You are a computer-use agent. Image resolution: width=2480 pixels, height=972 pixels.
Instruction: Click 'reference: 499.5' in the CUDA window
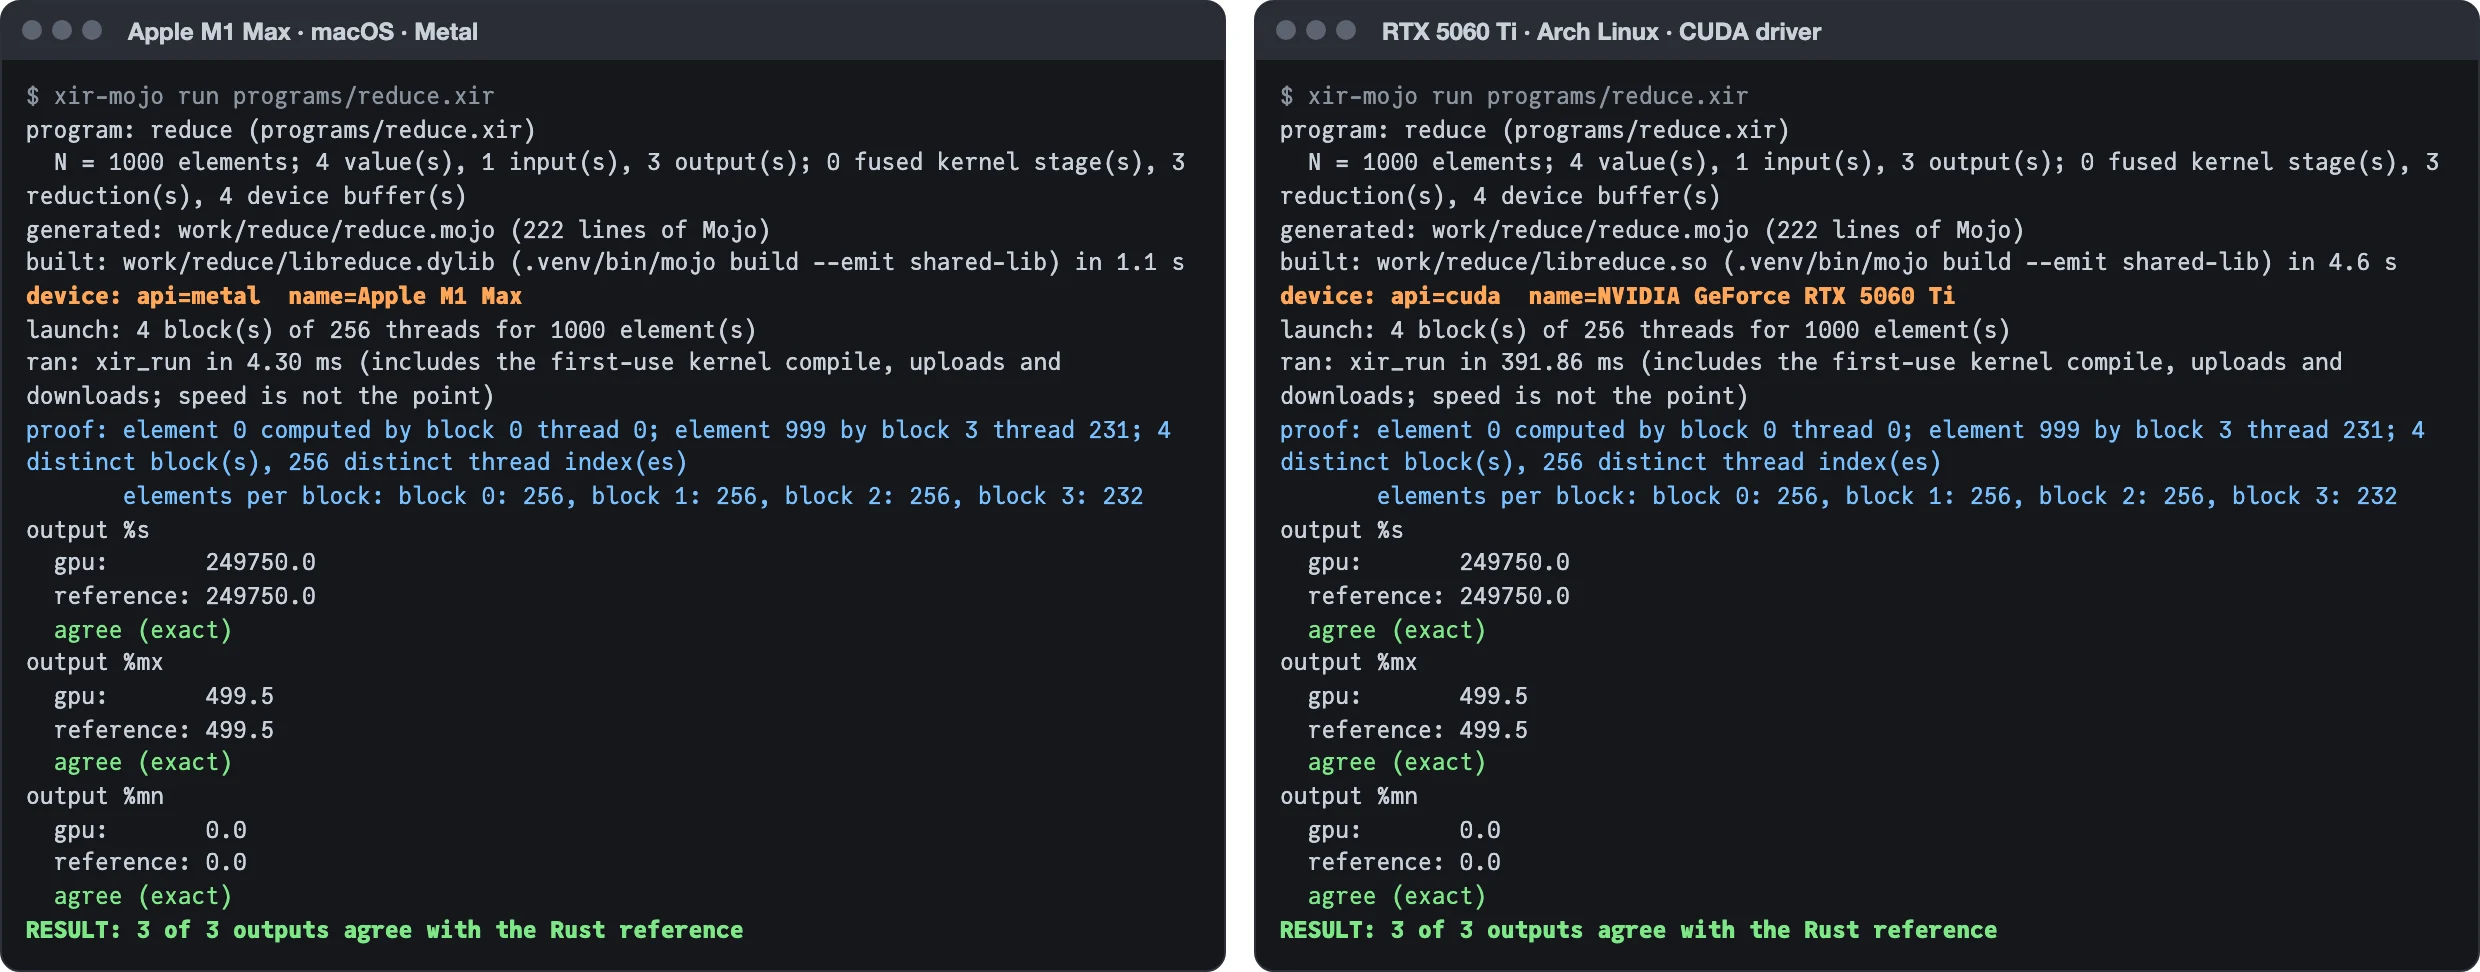click(1418, 730)
